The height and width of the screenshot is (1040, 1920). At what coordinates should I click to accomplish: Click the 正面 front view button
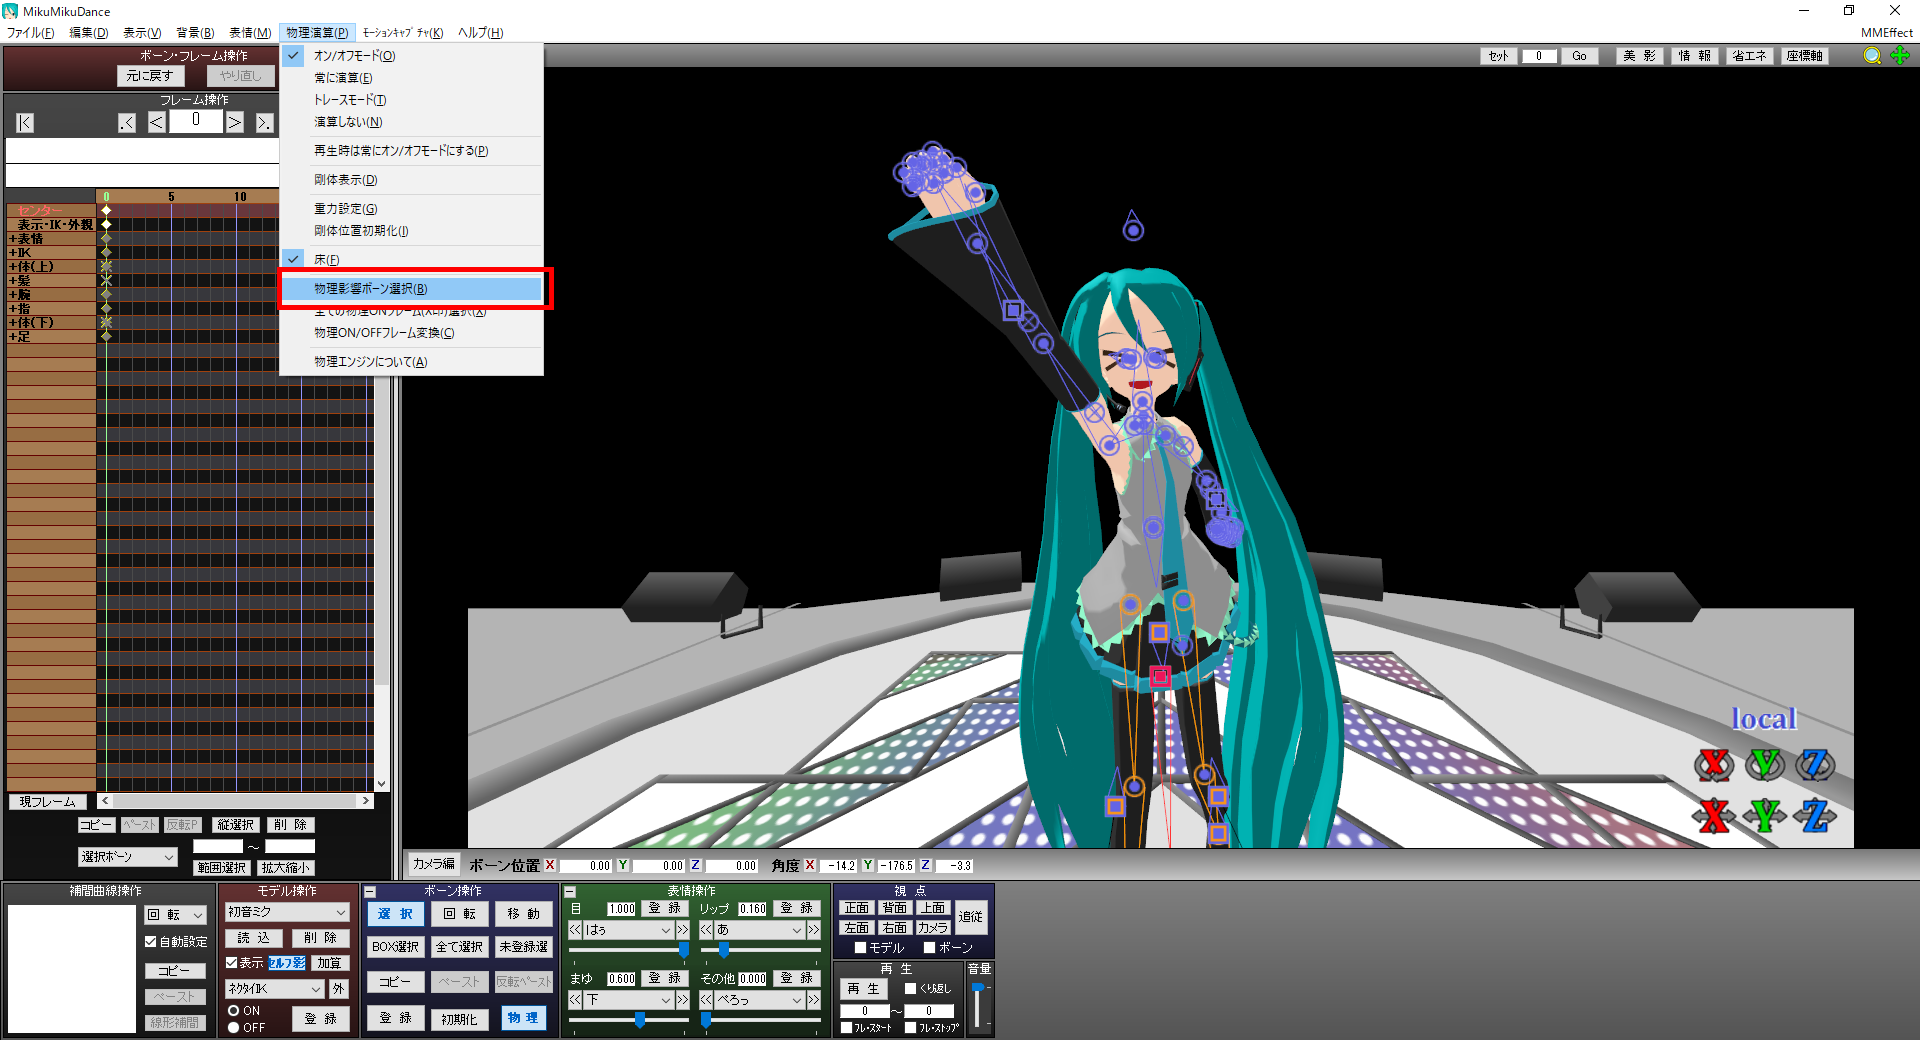(857, 908)
